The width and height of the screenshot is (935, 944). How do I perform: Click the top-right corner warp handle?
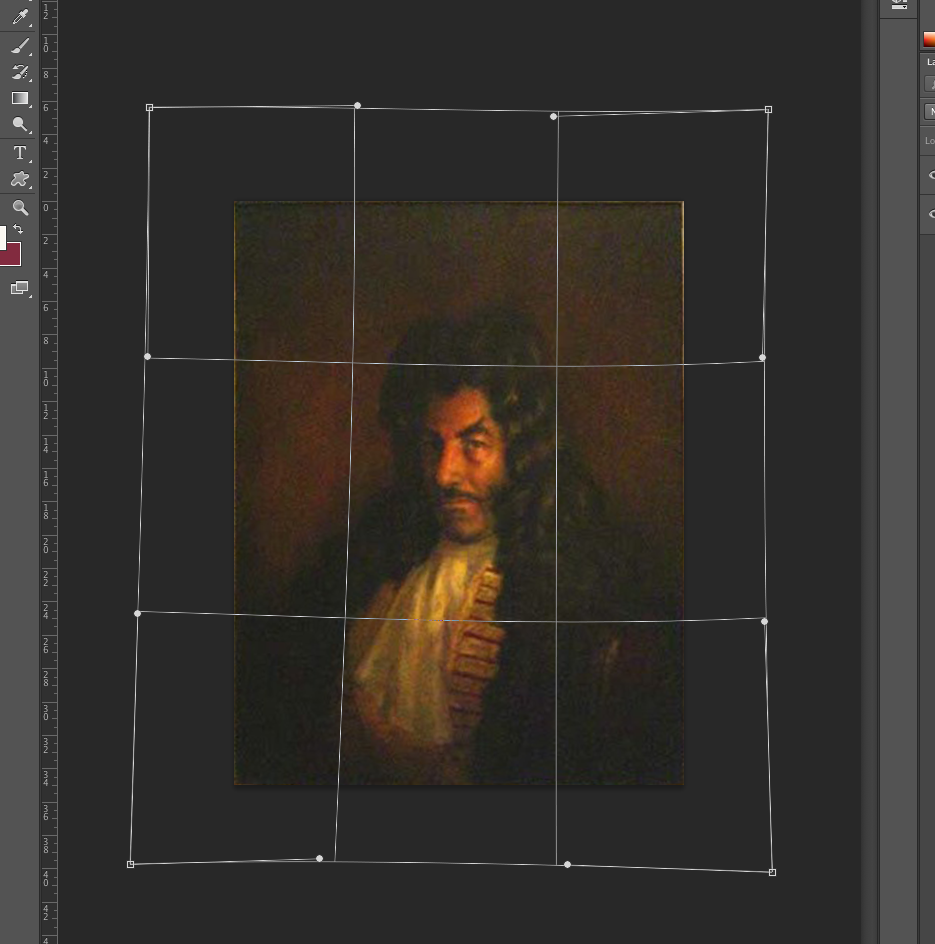768,110
